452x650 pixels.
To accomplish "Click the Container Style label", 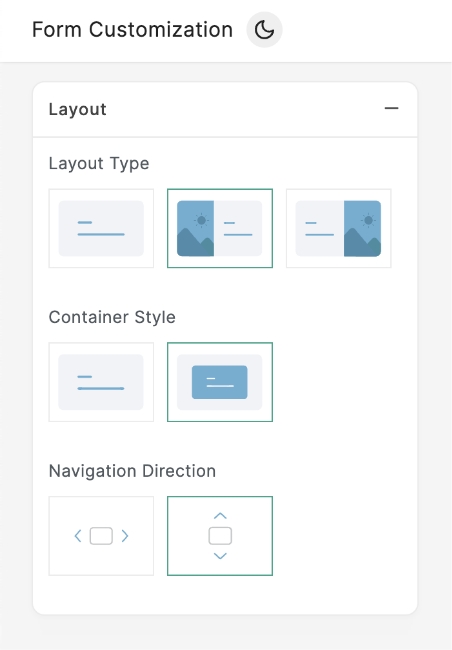I will (x=112, y=317).
